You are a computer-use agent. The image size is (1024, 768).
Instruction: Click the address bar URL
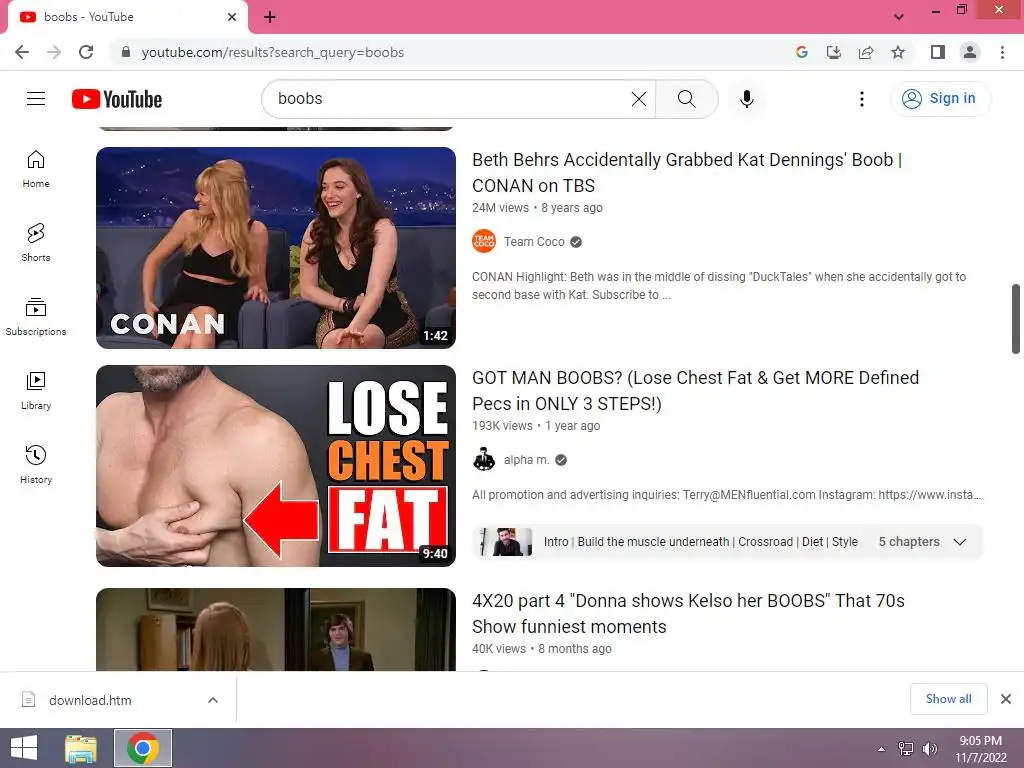pos(273,52)
